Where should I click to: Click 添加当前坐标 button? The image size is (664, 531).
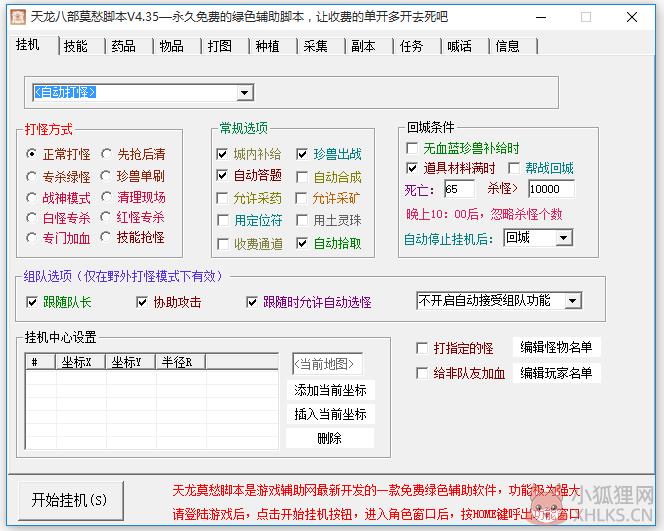pyautogui.click(x=330, y=390)
